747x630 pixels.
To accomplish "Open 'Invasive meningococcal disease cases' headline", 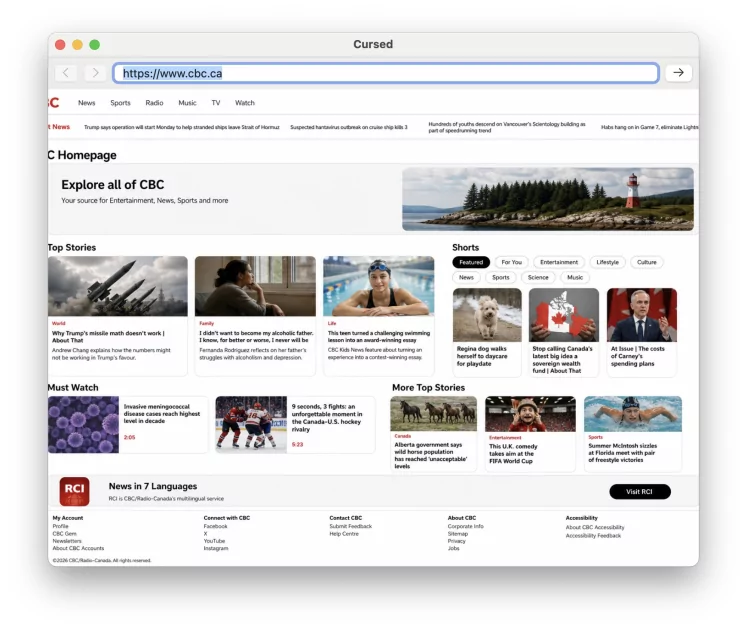I will pos(162,414).
